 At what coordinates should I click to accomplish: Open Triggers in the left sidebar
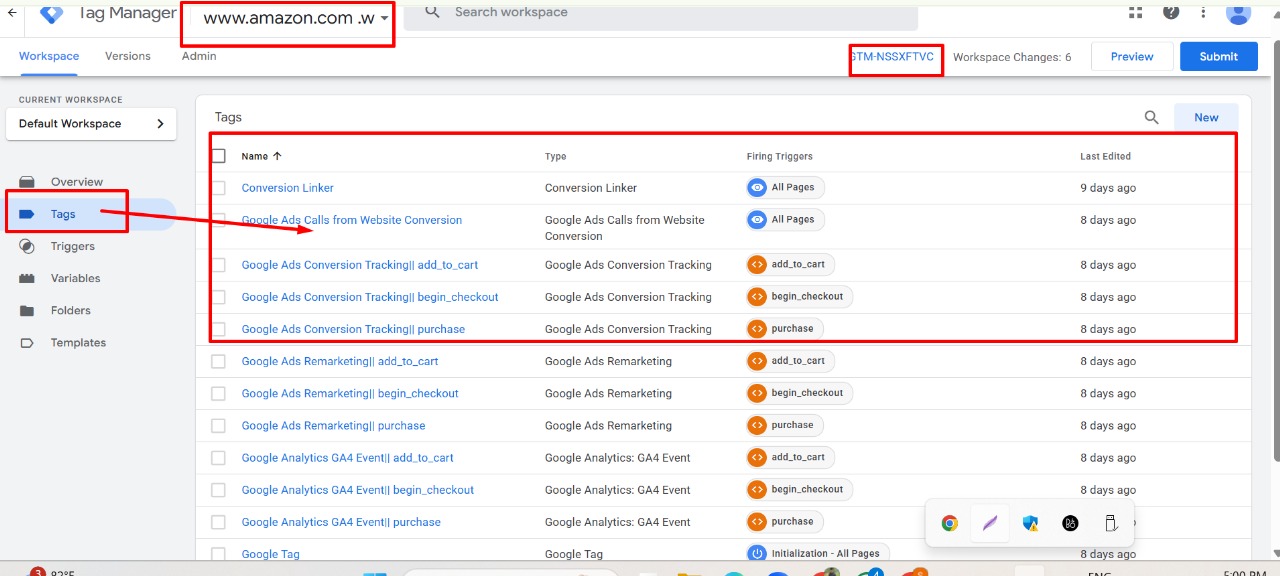point(72,246)
